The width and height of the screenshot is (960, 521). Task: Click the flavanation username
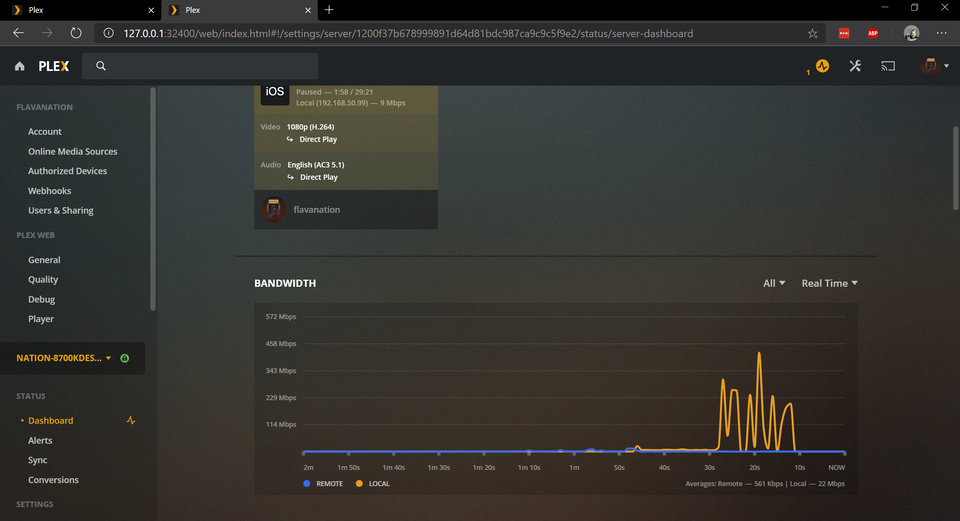coord(317,209)
